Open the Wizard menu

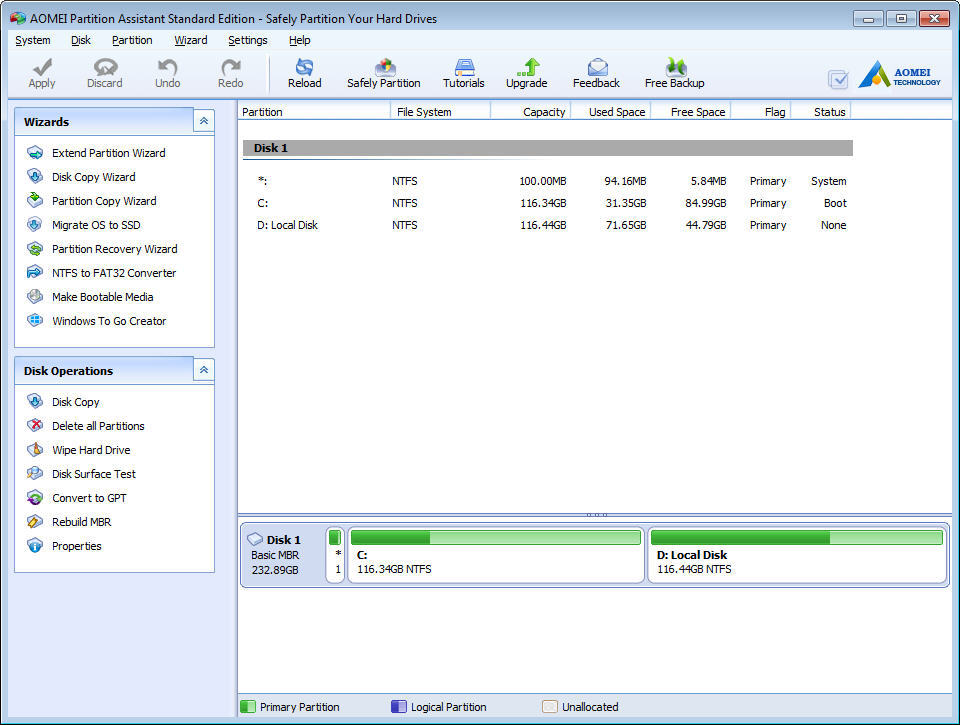tap(190, 40)
